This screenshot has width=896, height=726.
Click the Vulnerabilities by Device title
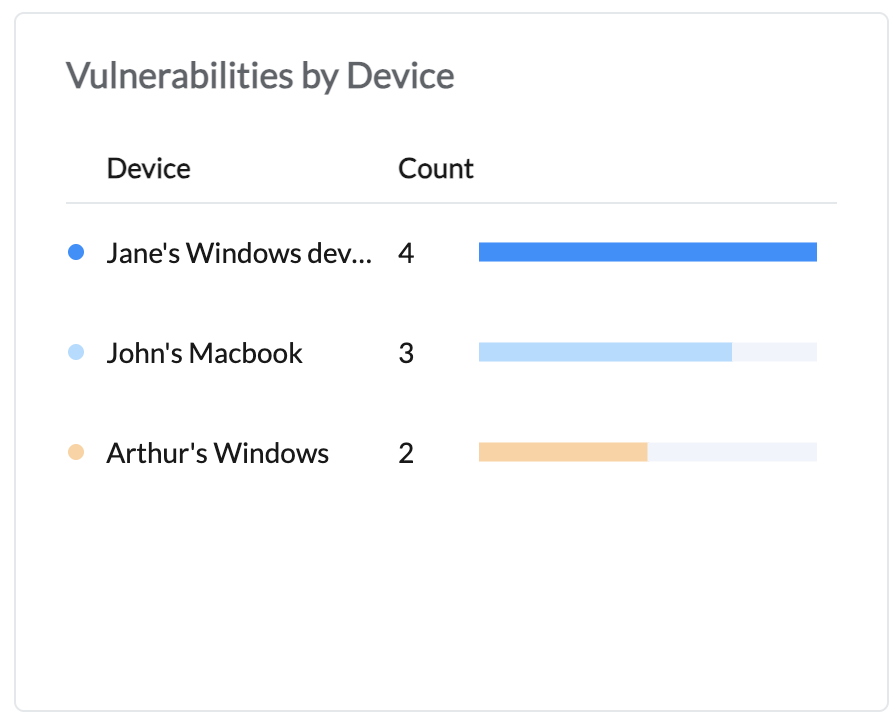point(260,75)
